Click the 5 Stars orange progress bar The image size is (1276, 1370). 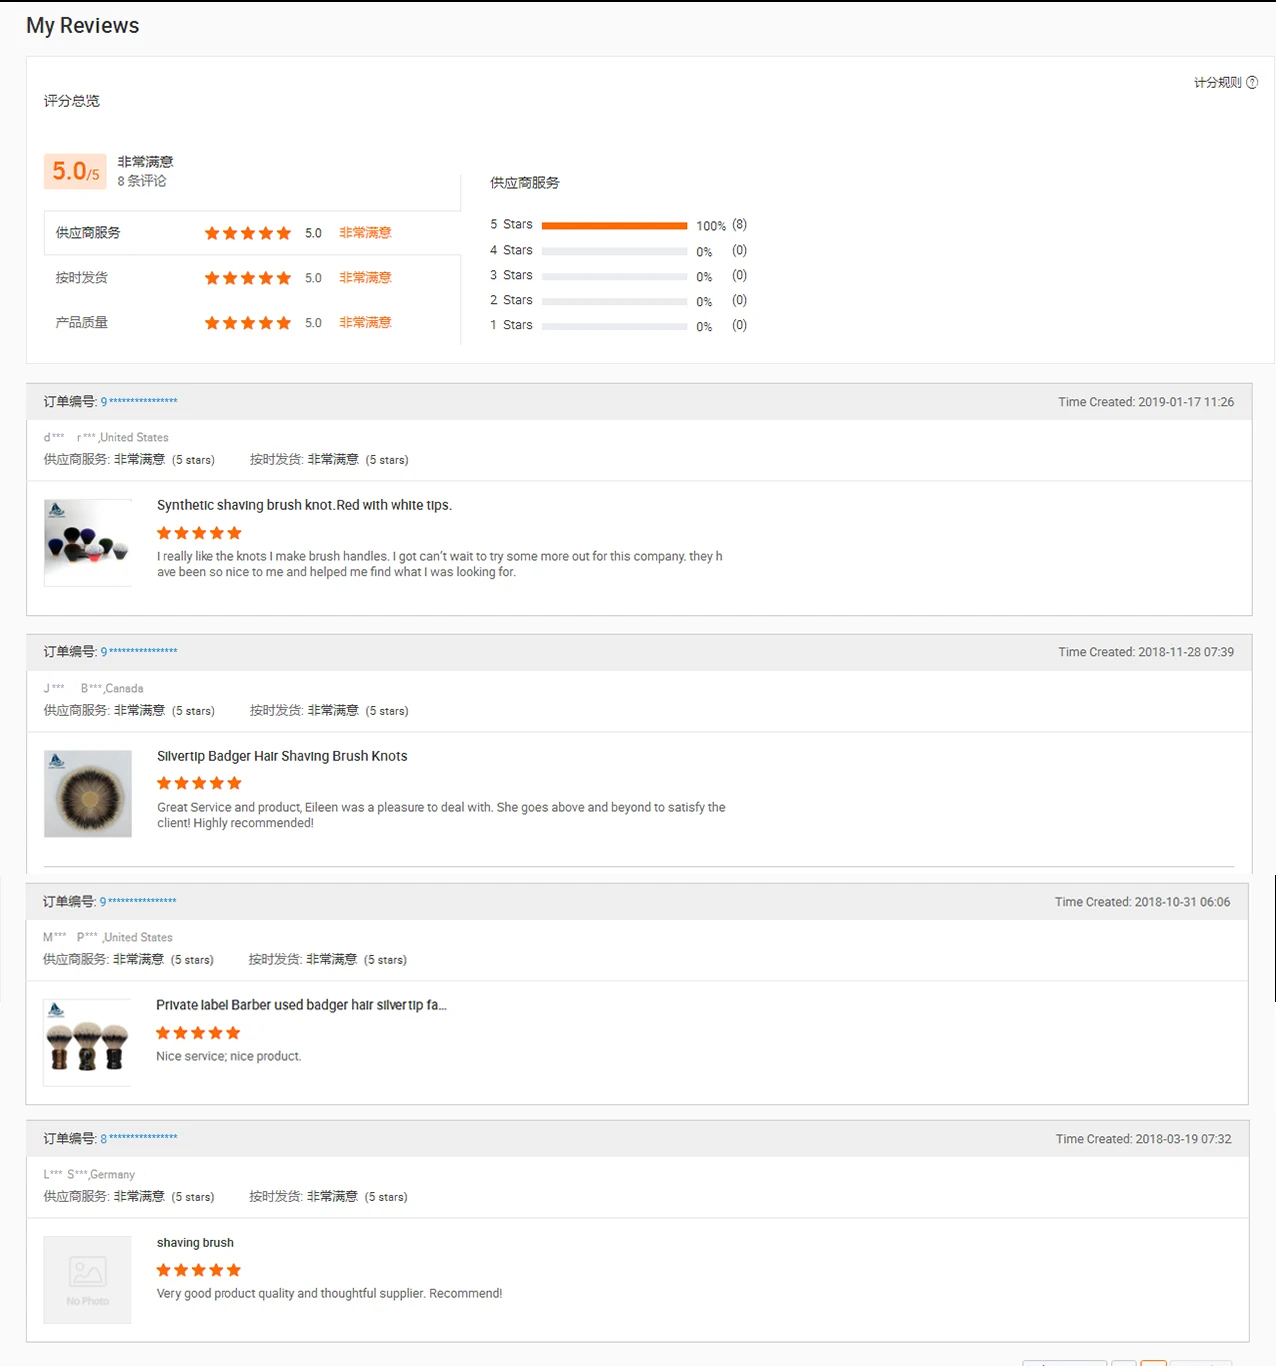(614, 226)
